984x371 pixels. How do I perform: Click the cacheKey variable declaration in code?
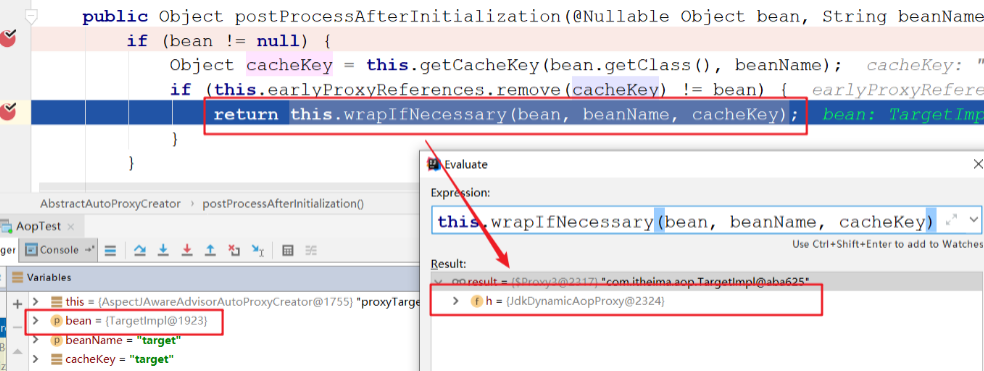click(289, 65)
